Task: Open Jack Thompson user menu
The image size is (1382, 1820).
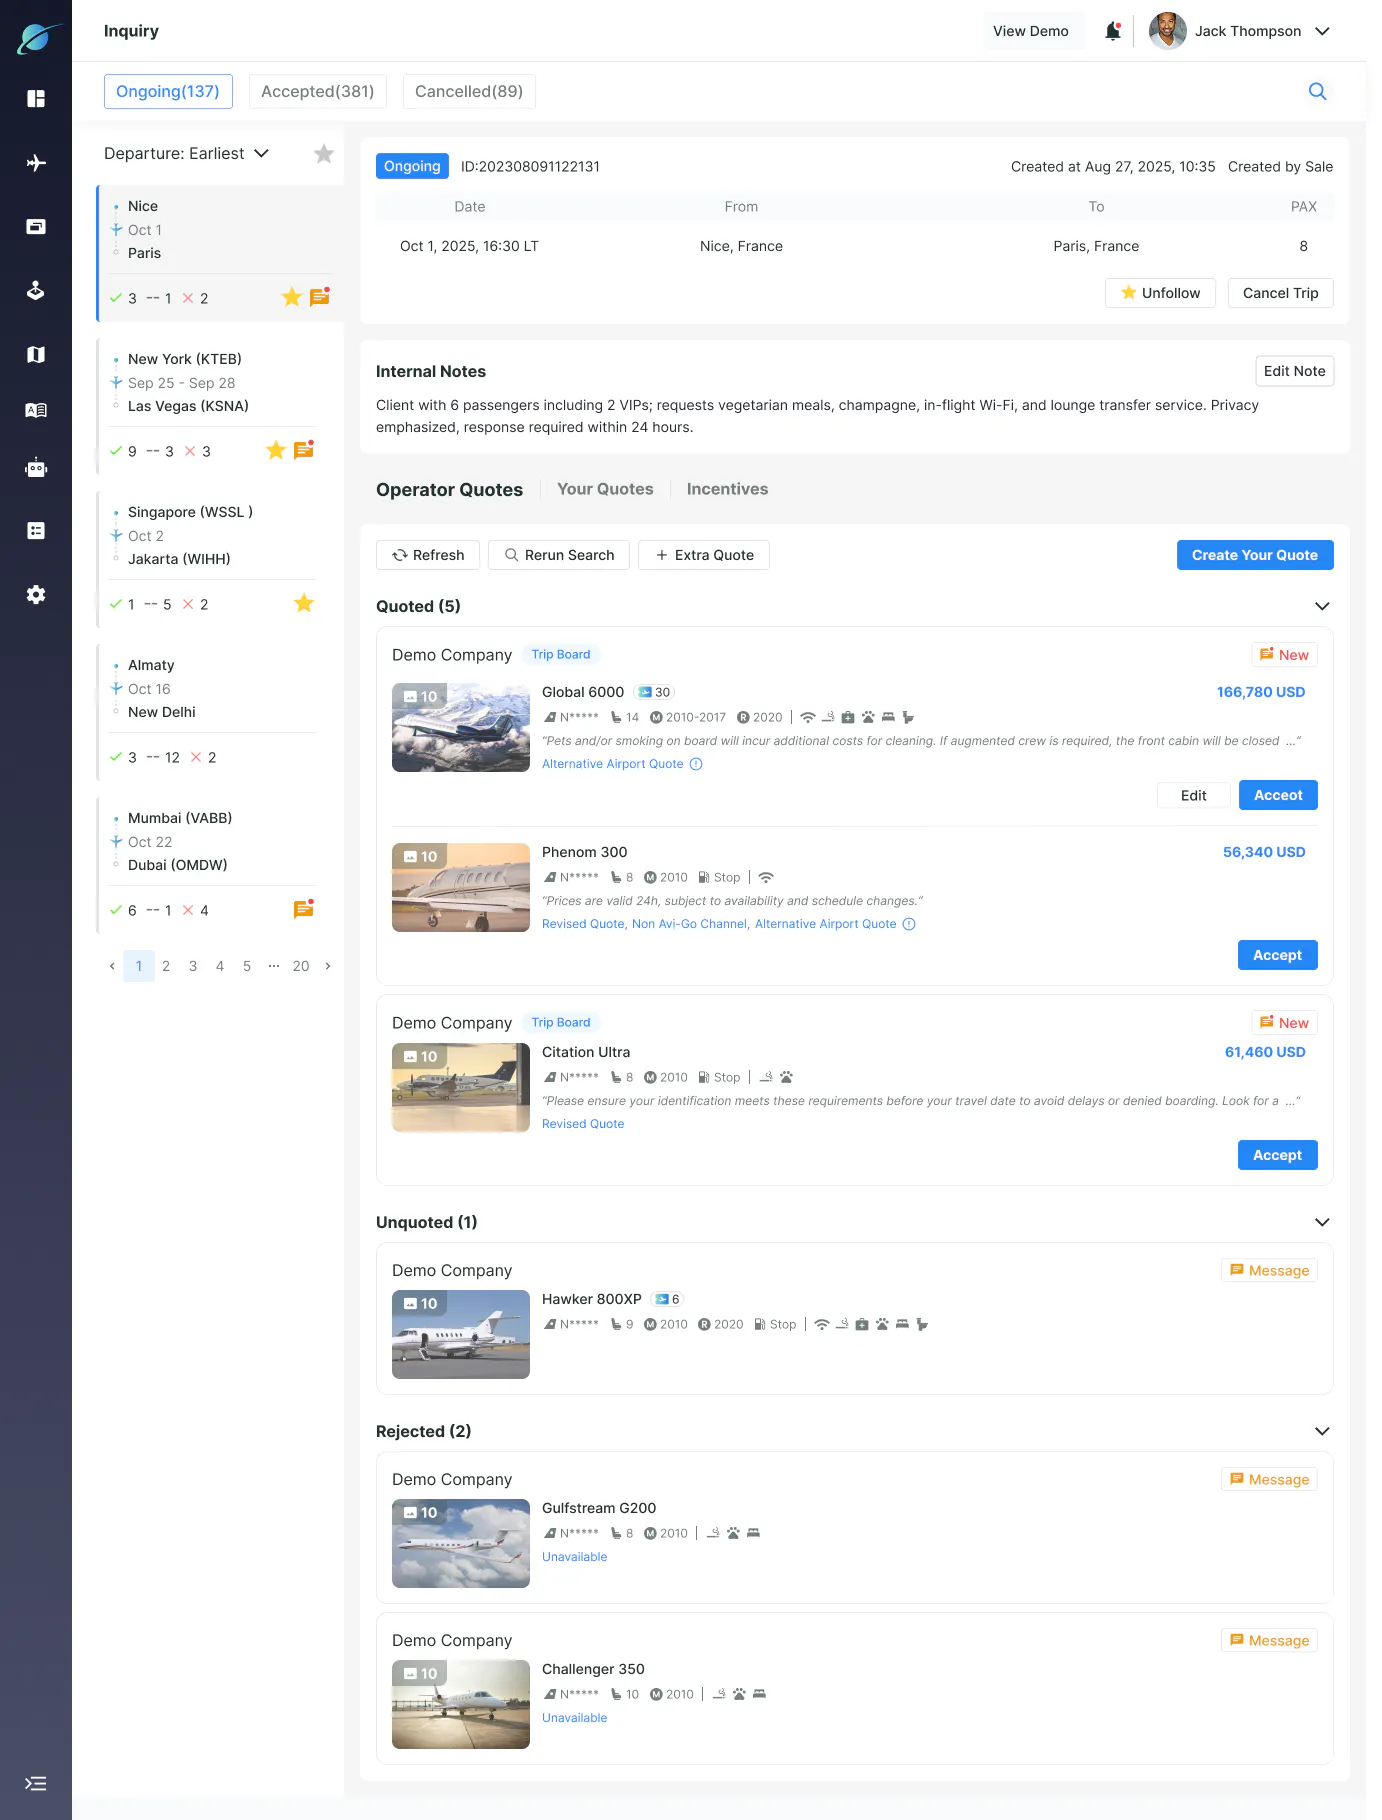Action: click(1240, 31)
